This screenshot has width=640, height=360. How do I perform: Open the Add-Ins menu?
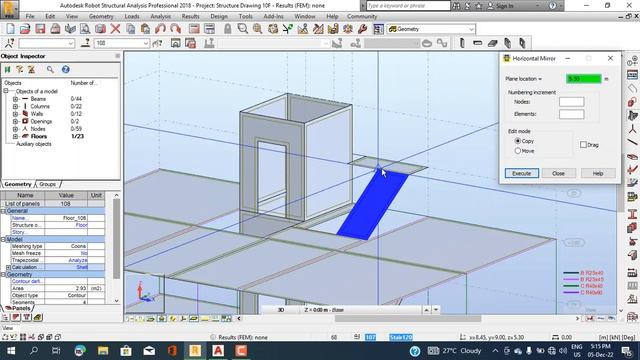point(273,16)
